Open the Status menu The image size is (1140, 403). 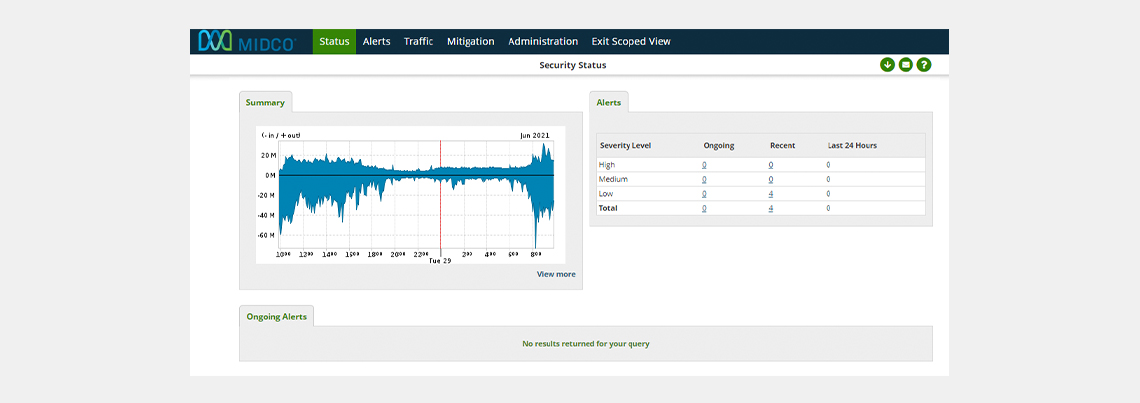point(334,42)
